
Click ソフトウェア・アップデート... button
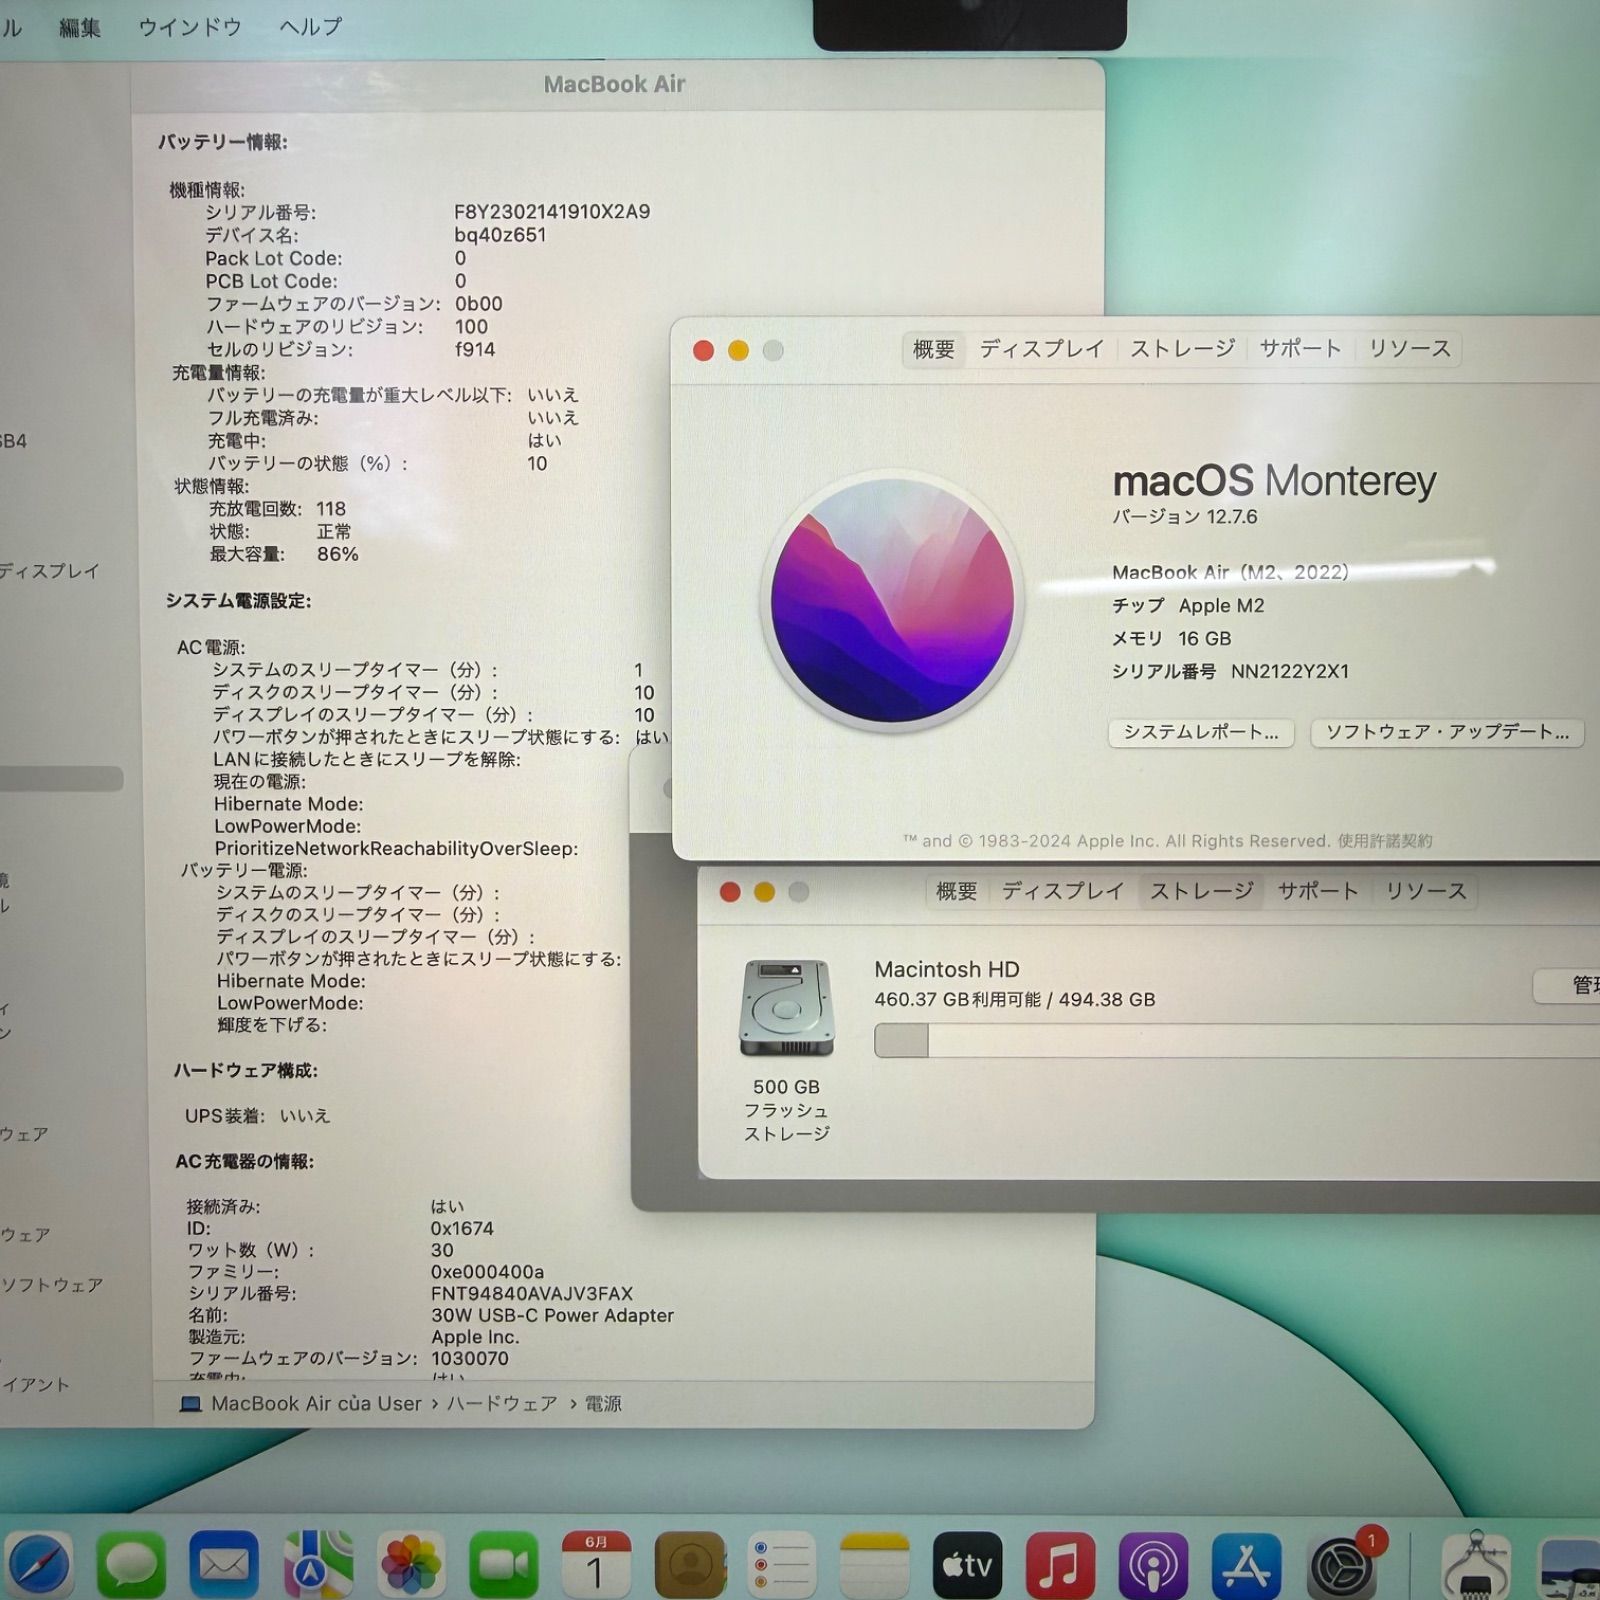[x=1447, y=732]
